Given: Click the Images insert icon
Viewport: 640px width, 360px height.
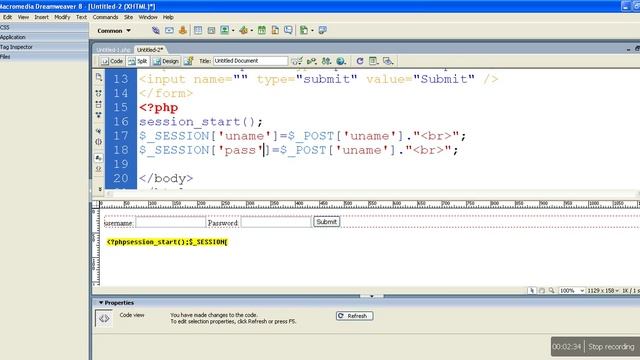Looking at the screenshot, I should [x=224, y=30].
